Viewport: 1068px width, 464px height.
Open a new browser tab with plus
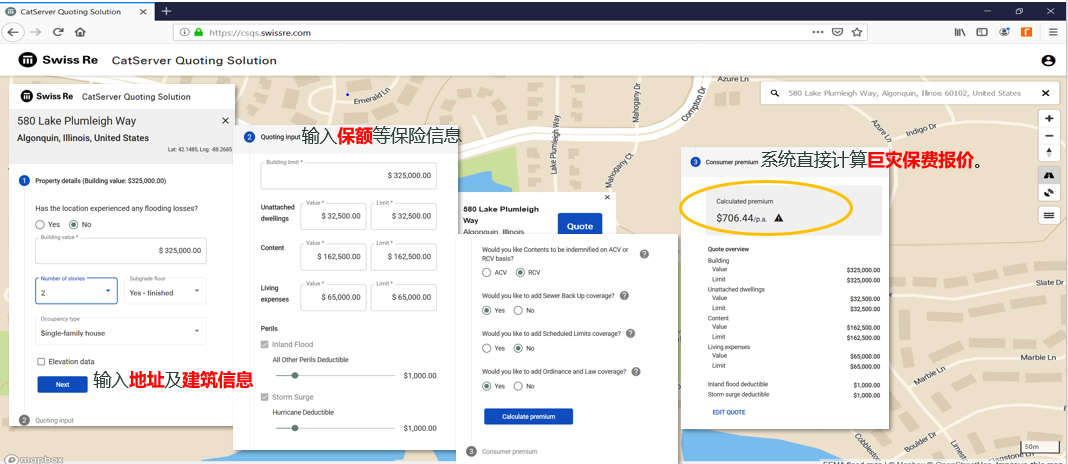[x=166, y=11]
